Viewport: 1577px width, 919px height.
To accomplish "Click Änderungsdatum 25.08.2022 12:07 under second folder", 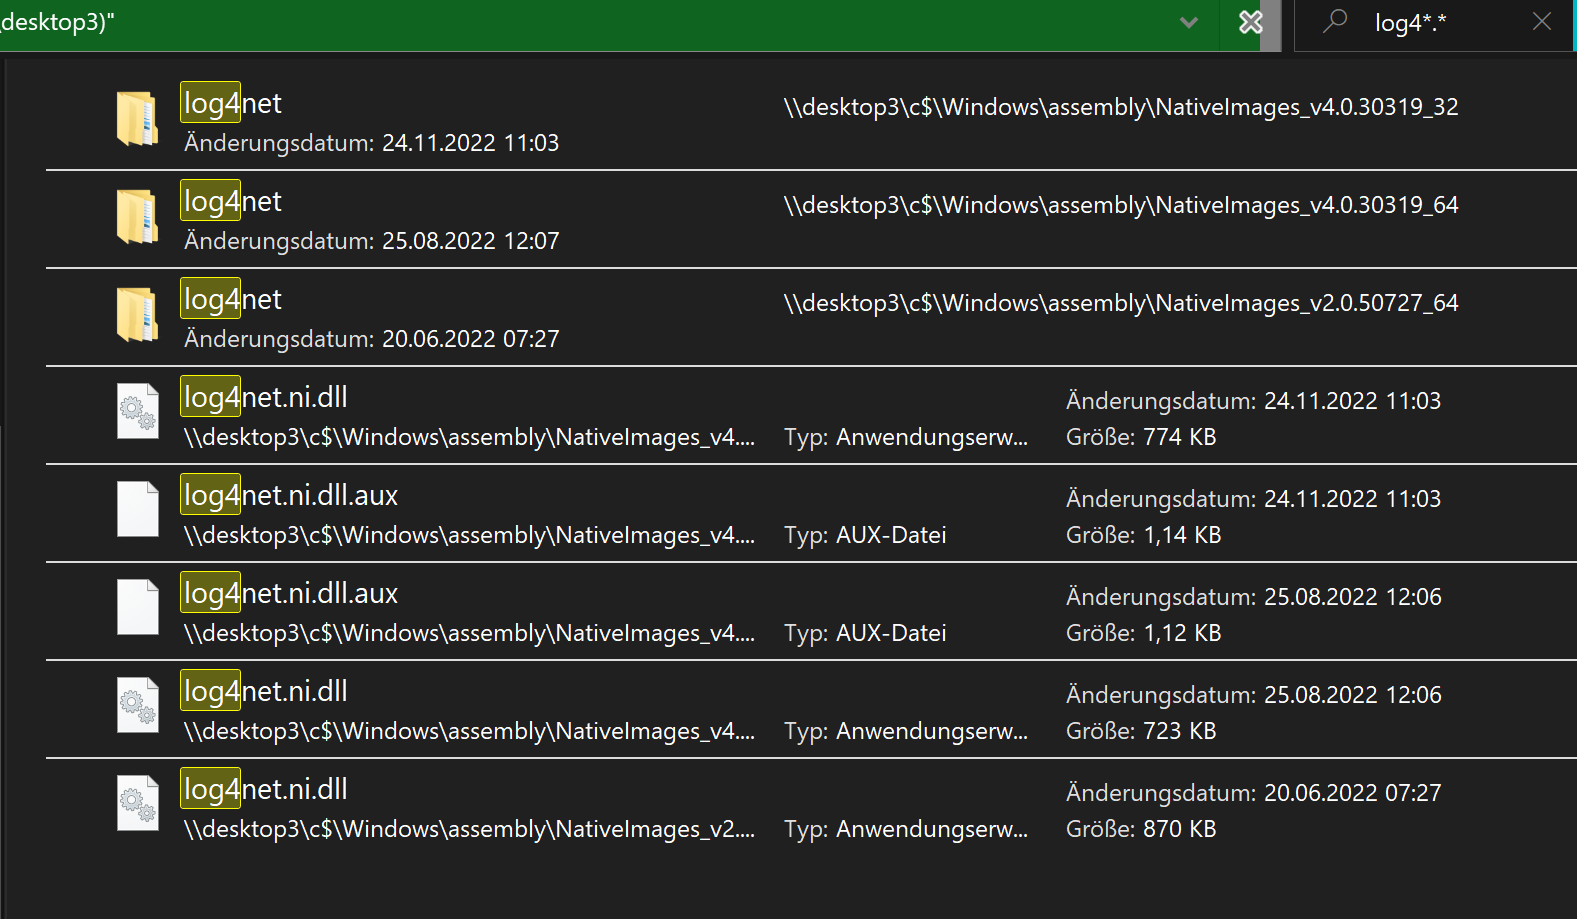I will point(371,241).
